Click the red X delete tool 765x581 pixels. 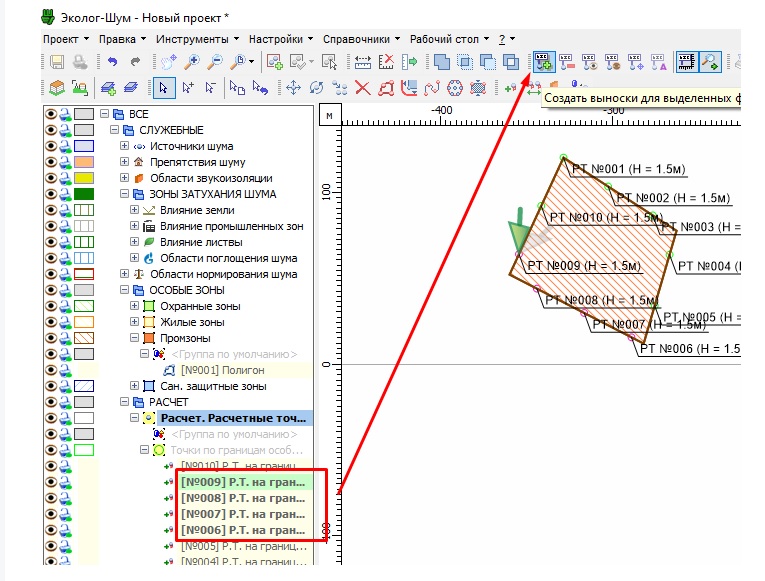point(362,88)
